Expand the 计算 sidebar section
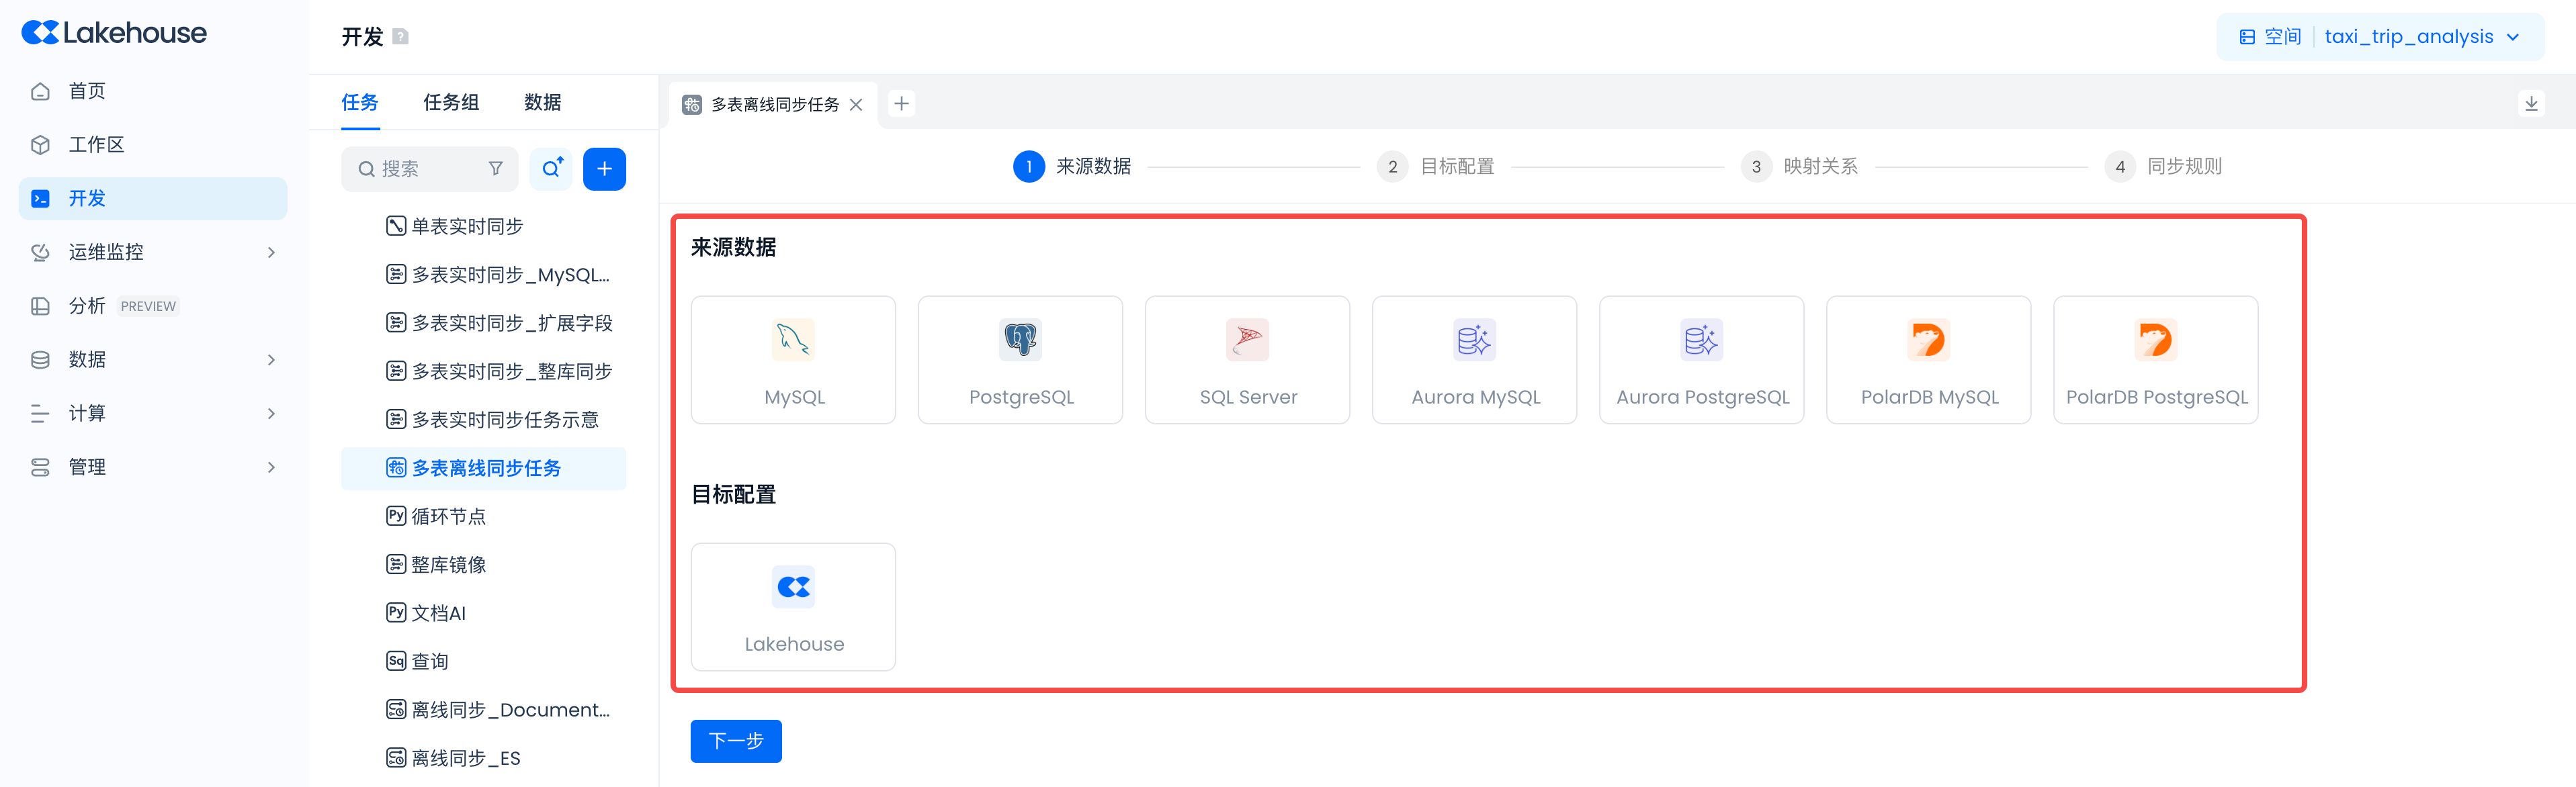The width and height of the screenshot is (2576, 787). coord(152,413)
